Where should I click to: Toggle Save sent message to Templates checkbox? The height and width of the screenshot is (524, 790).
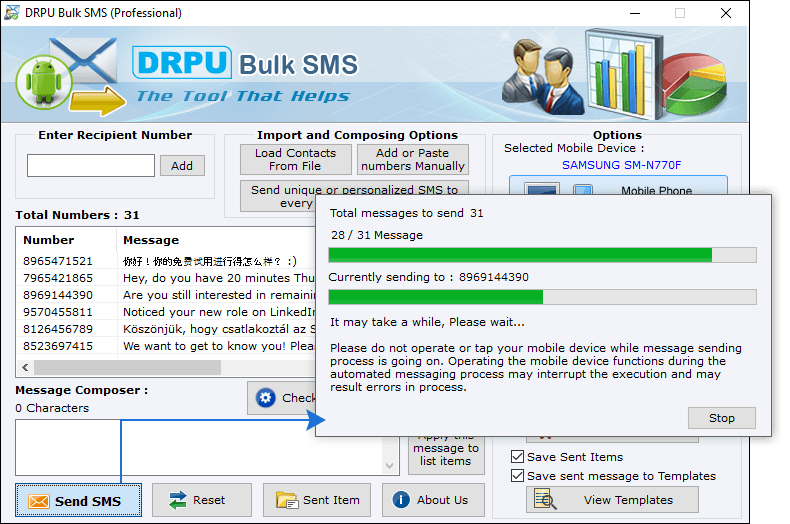[517, 476]
